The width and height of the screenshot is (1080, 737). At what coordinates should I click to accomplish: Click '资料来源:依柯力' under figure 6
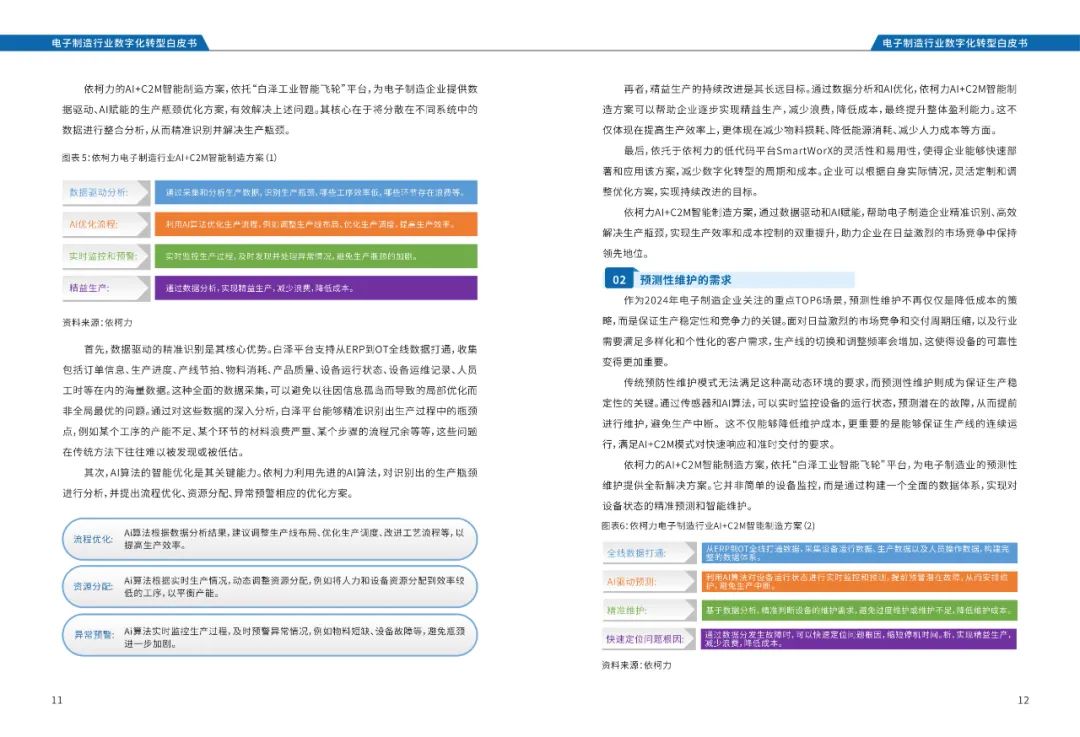pyautogui.click(x=636, y=665)
